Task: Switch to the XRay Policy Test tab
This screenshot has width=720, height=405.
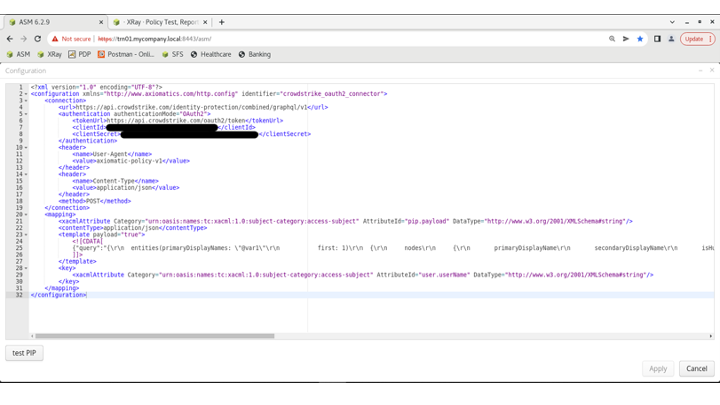Action: point(158,21)
